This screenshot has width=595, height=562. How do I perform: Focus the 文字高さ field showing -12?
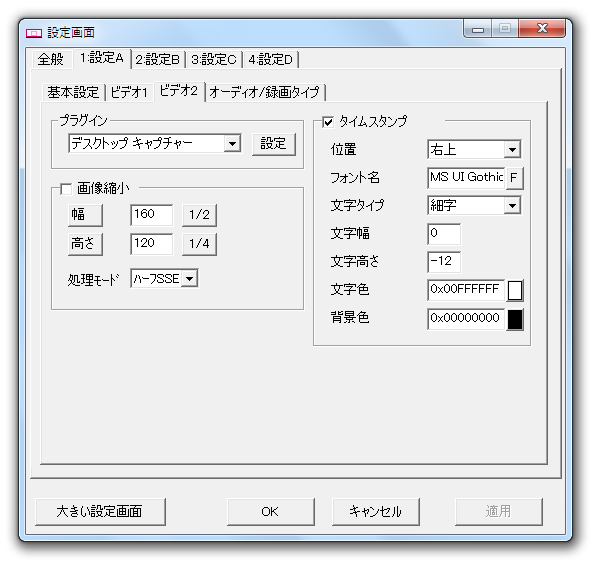[444, 262]
